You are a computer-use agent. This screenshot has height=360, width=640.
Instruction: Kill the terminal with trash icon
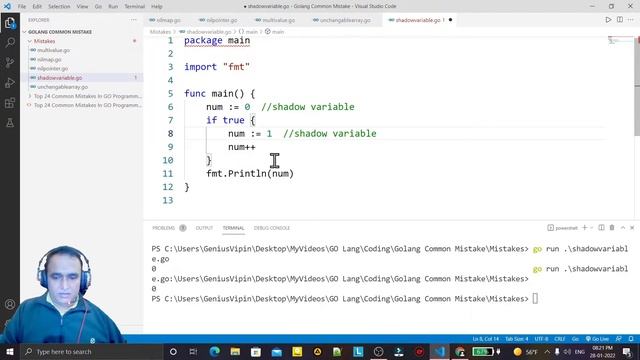point(612,228)
